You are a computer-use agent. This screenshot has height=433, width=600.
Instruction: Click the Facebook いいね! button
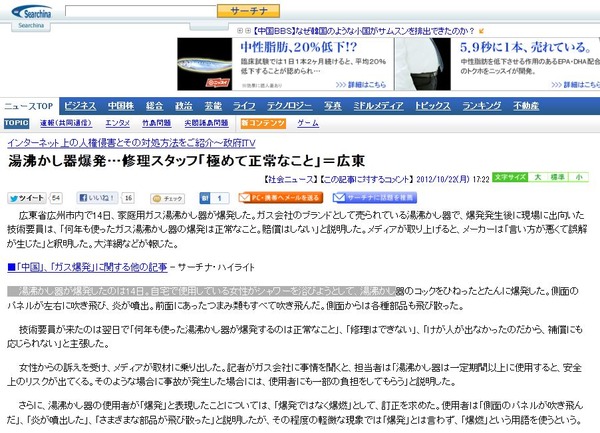97,198
